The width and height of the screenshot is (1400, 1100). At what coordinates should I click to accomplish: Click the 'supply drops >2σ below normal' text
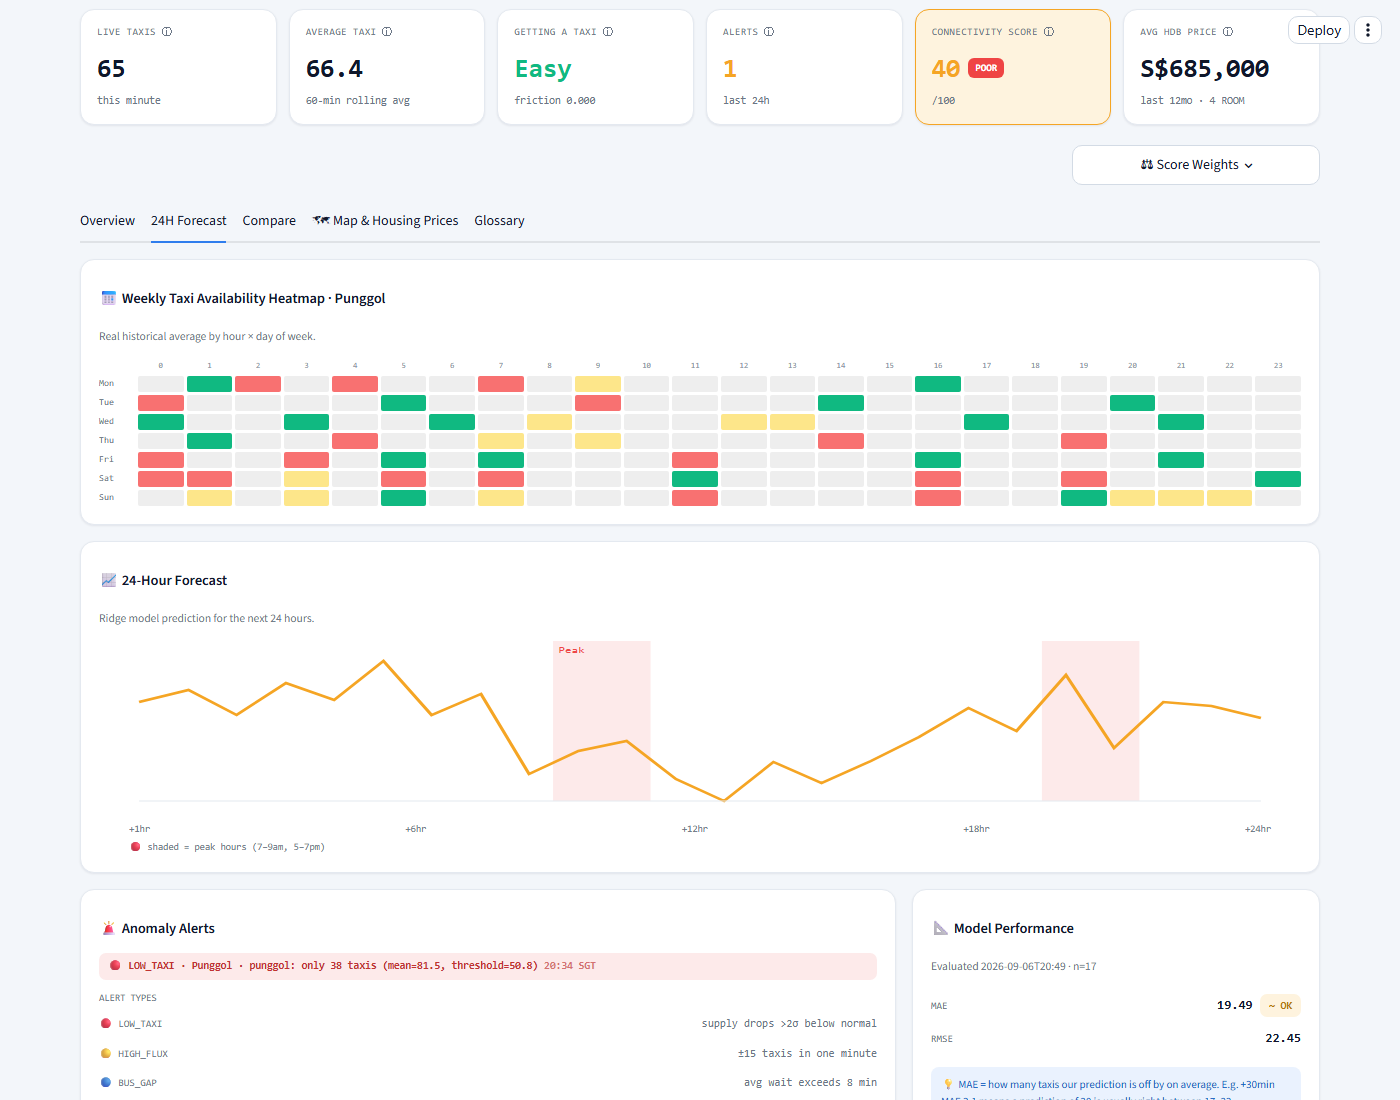[x=789, y=1023]
